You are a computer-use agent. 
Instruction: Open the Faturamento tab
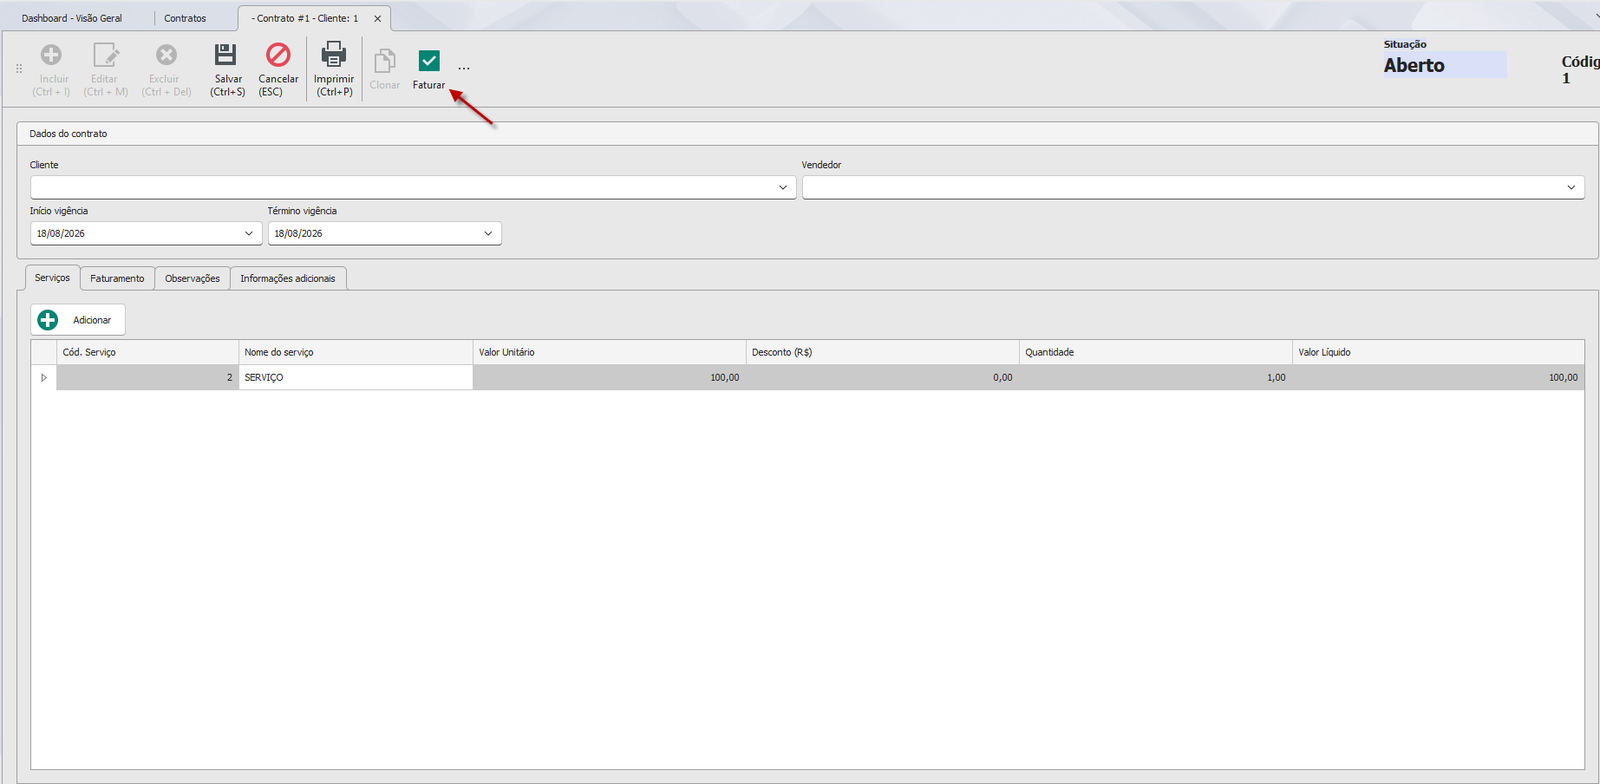point(117,278)
